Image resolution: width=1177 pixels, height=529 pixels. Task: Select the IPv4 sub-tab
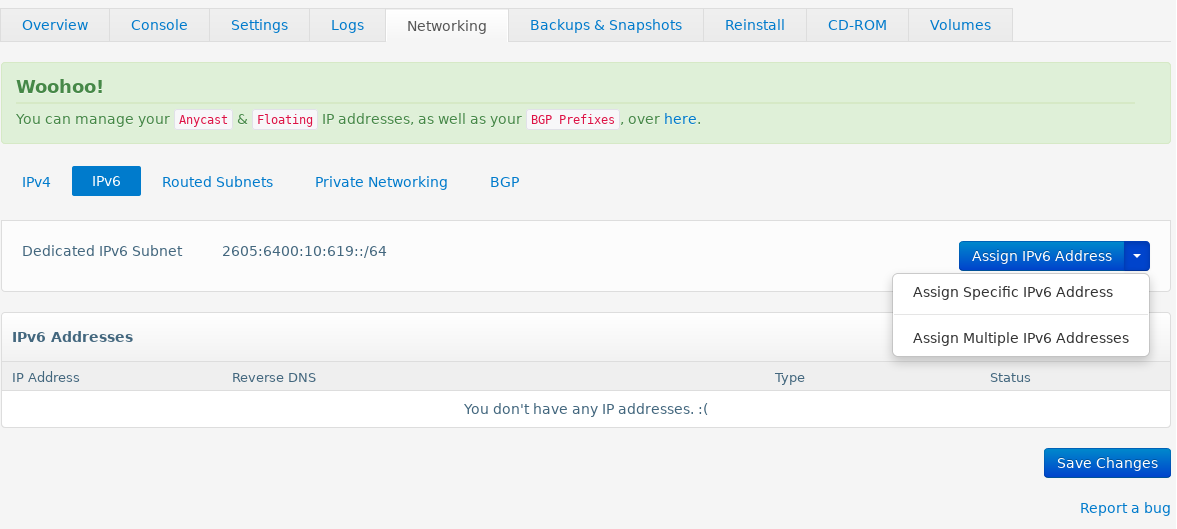[36, 182]
